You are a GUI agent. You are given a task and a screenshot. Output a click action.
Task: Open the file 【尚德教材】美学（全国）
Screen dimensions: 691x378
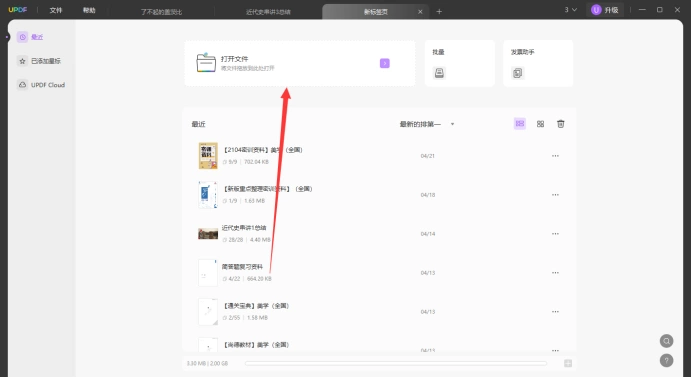(256, 345)
